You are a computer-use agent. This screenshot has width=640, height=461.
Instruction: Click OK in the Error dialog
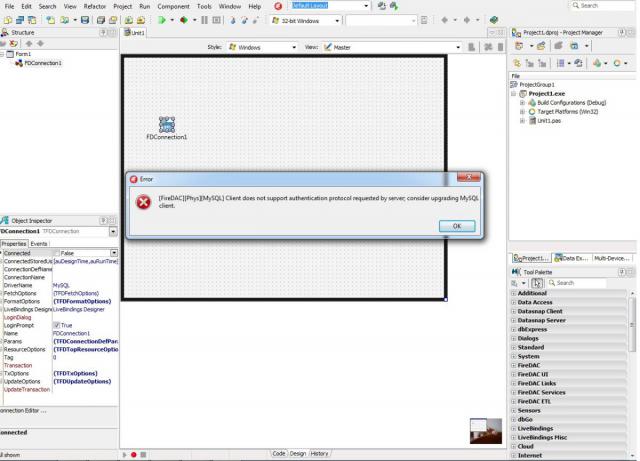[457, 226]
